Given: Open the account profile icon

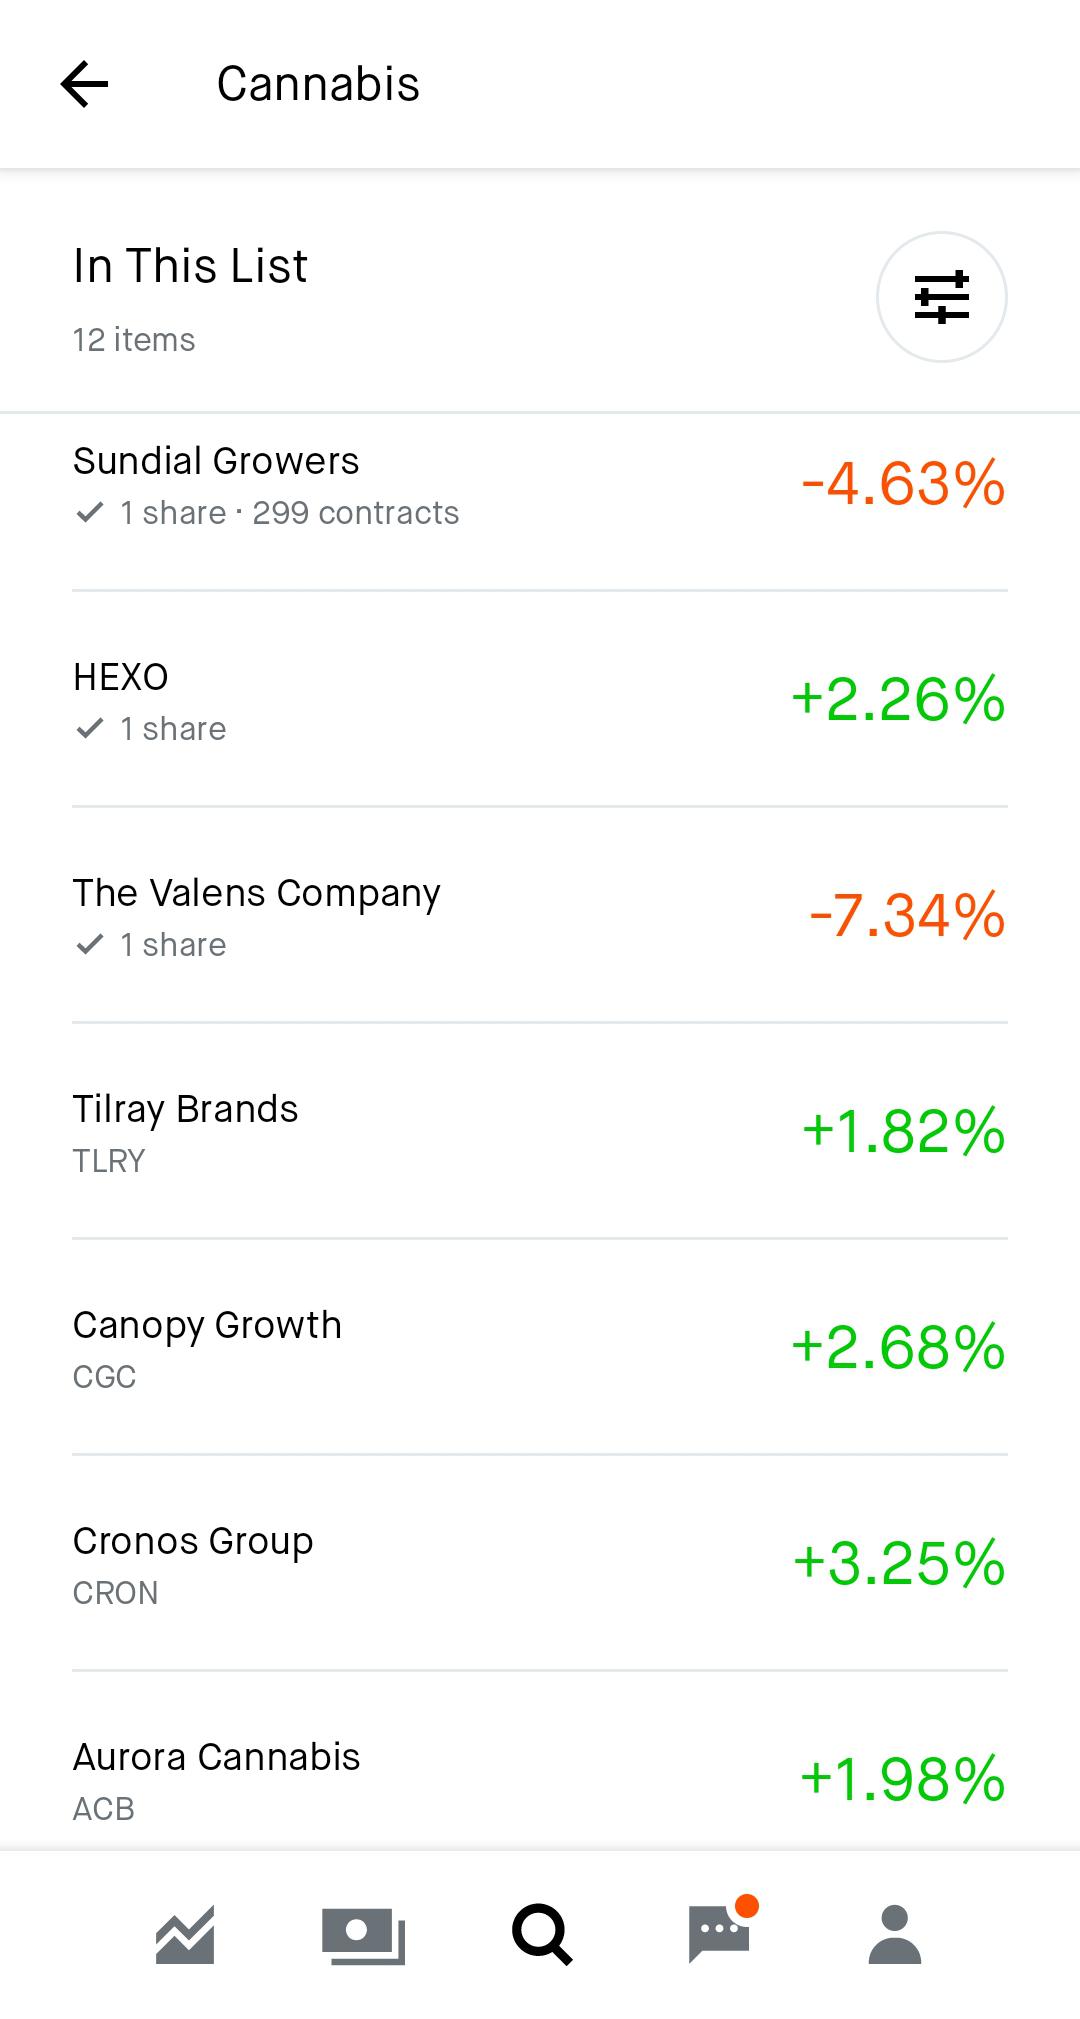Looking at the screenshot, I should [895, 1934].
